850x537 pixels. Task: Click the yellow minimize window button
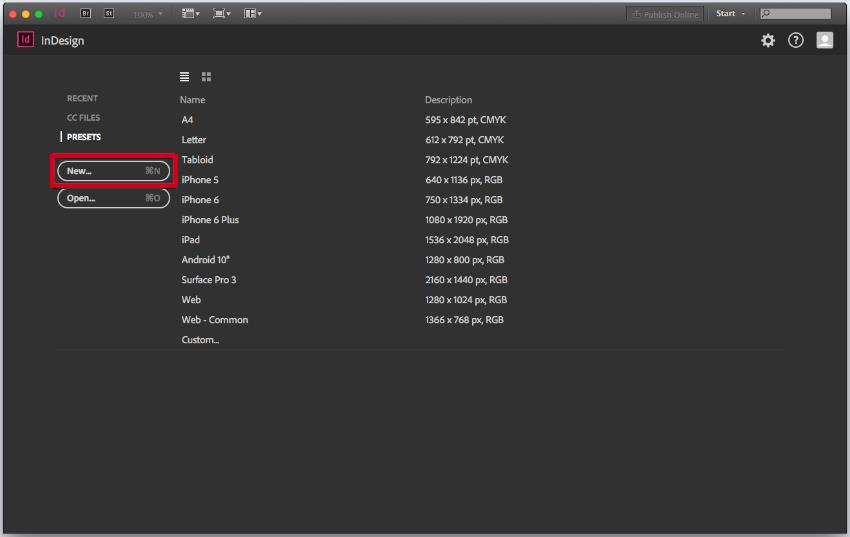tap(25, 14)
